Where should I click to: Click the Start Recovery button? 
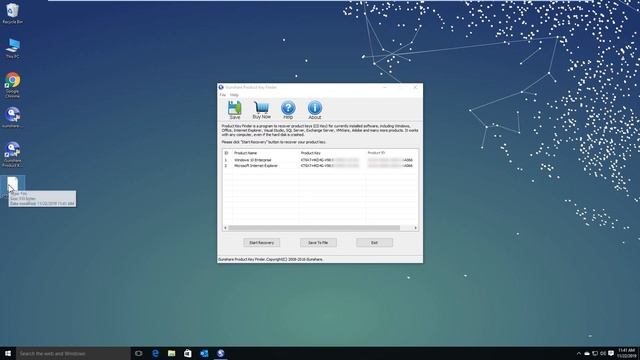262,242
